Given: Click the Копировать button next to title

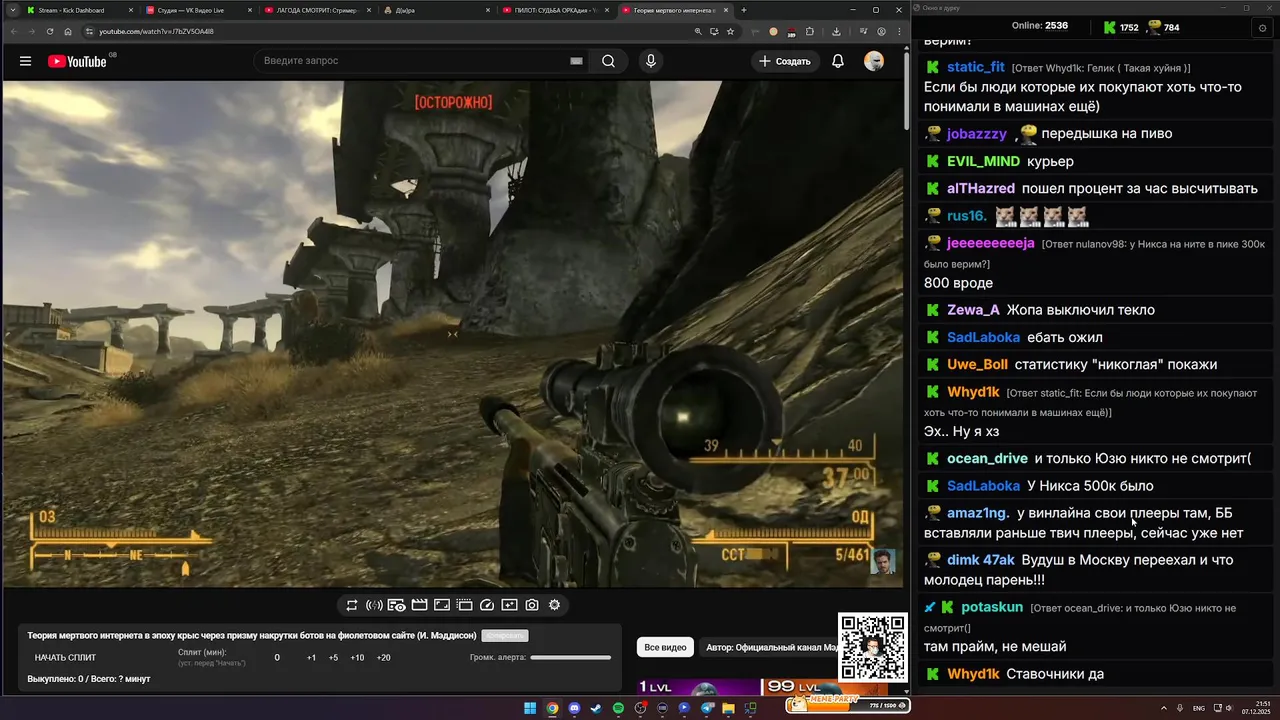Looking at the screenshot, I should pyautogui.click(x=504, y=635).
